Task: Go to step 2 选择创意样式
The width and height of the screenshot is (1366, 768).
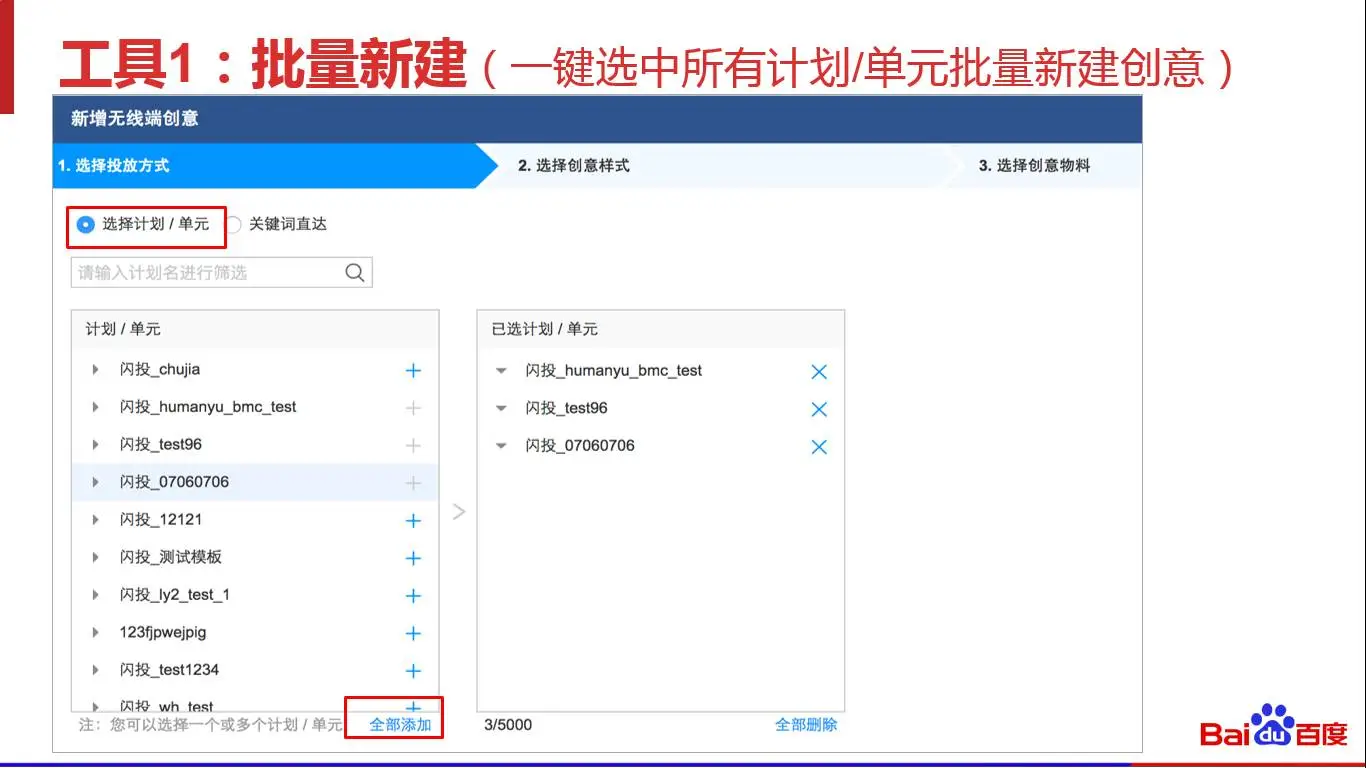Action: (574, 166)
